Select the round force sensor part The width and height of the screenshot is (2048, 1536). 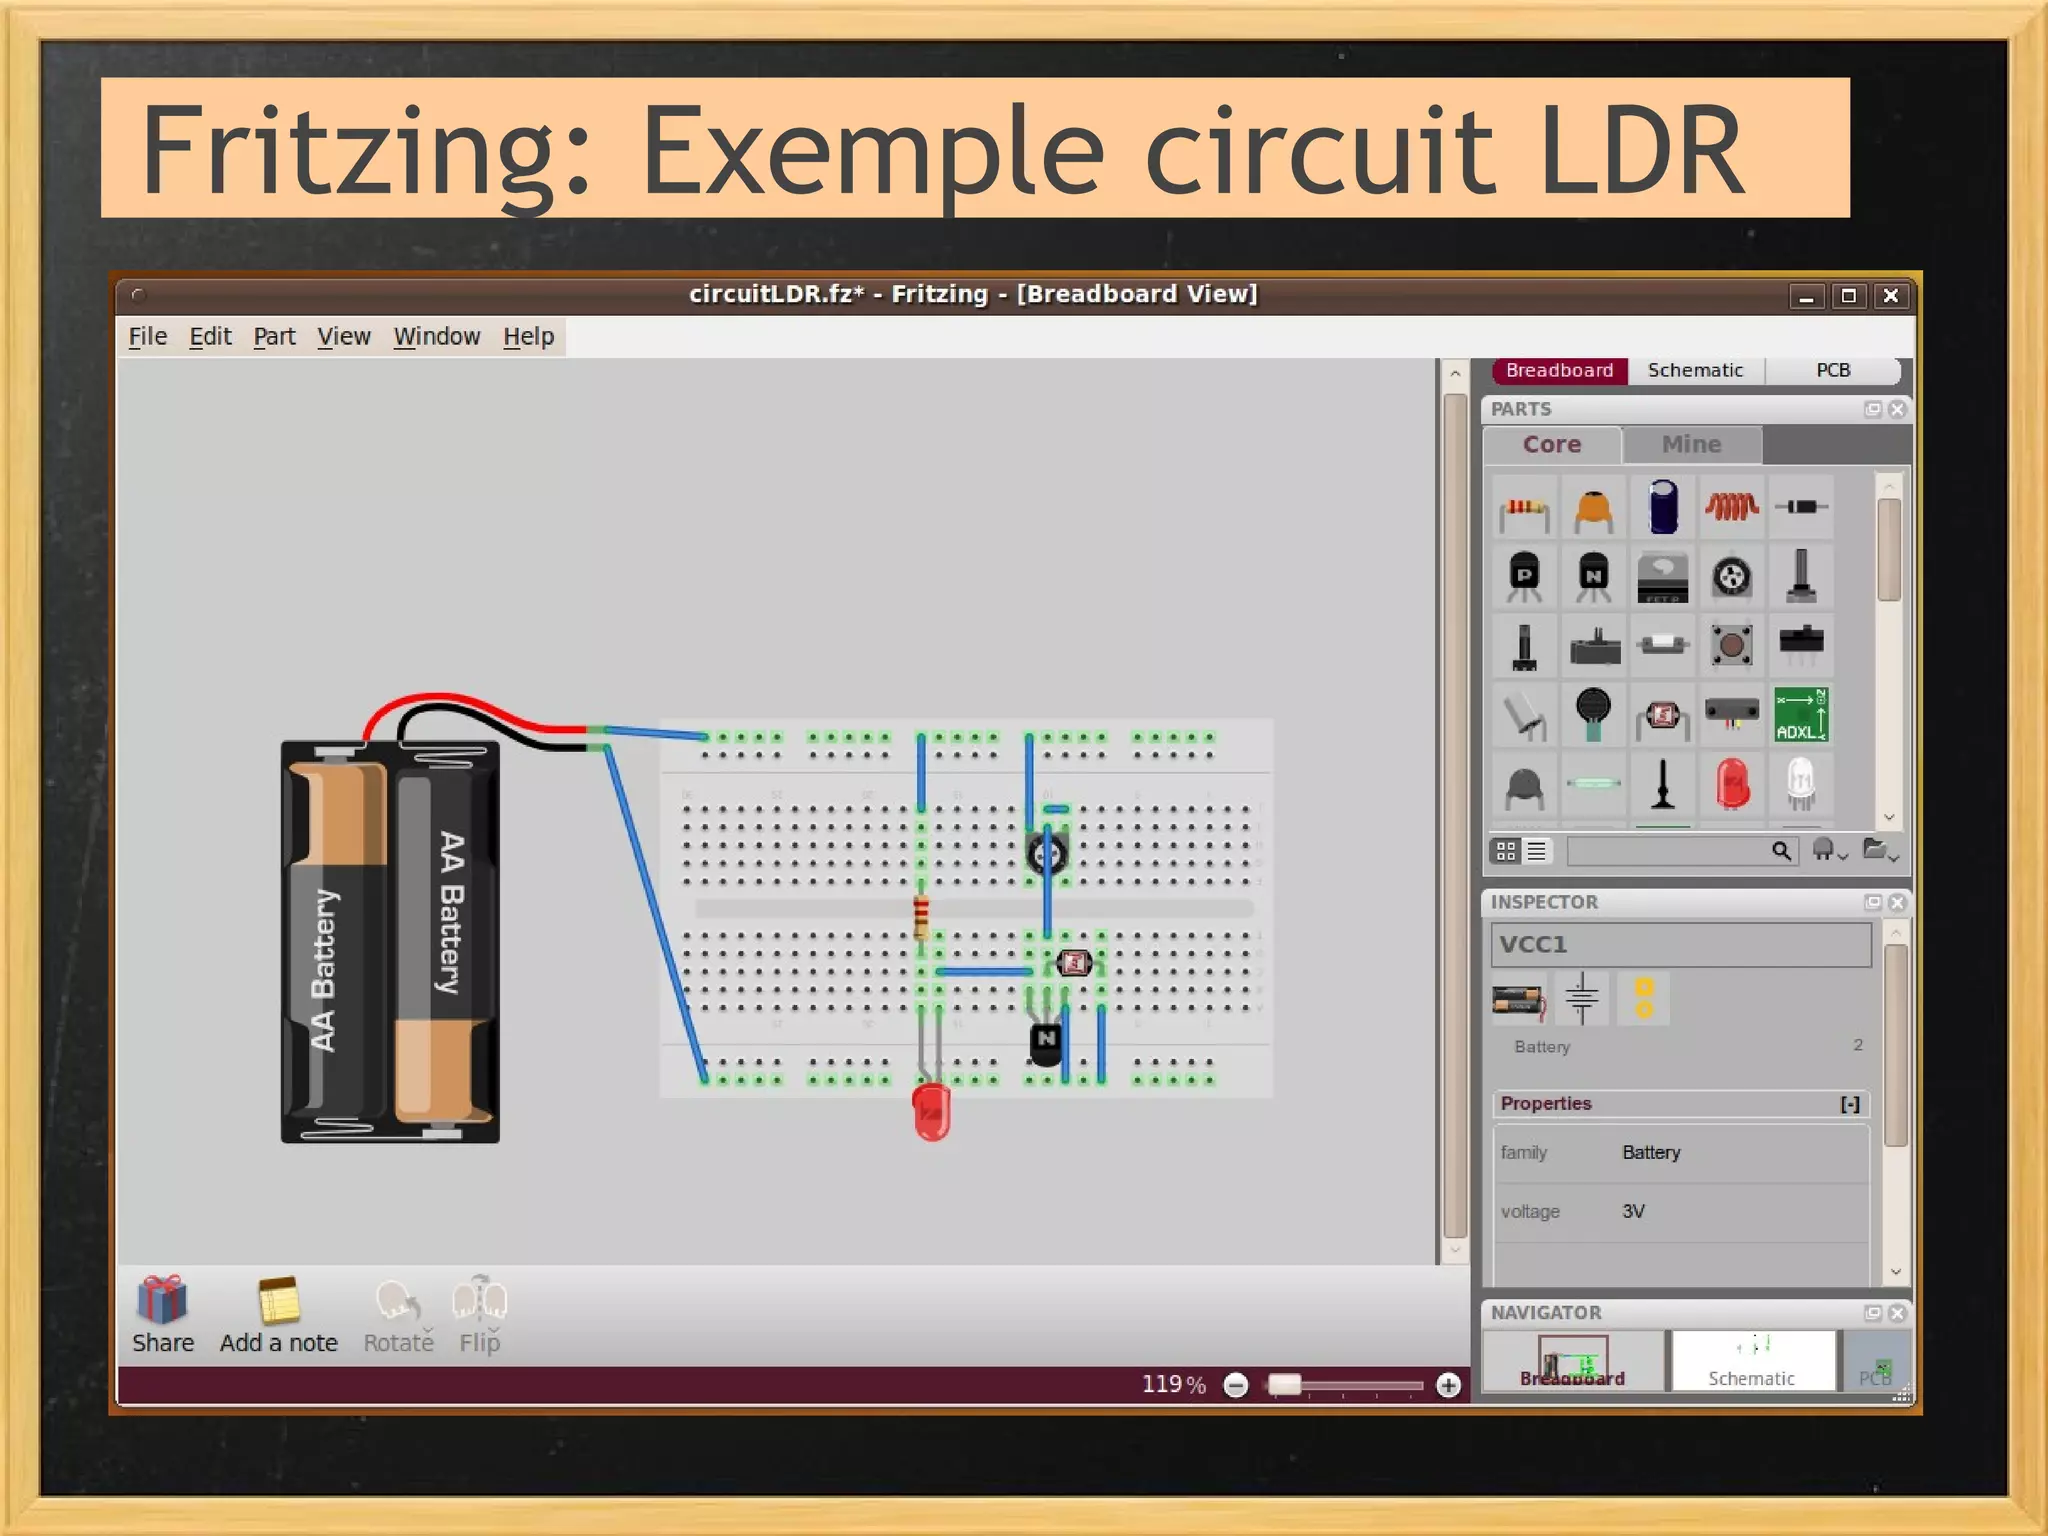[1593, 715]
